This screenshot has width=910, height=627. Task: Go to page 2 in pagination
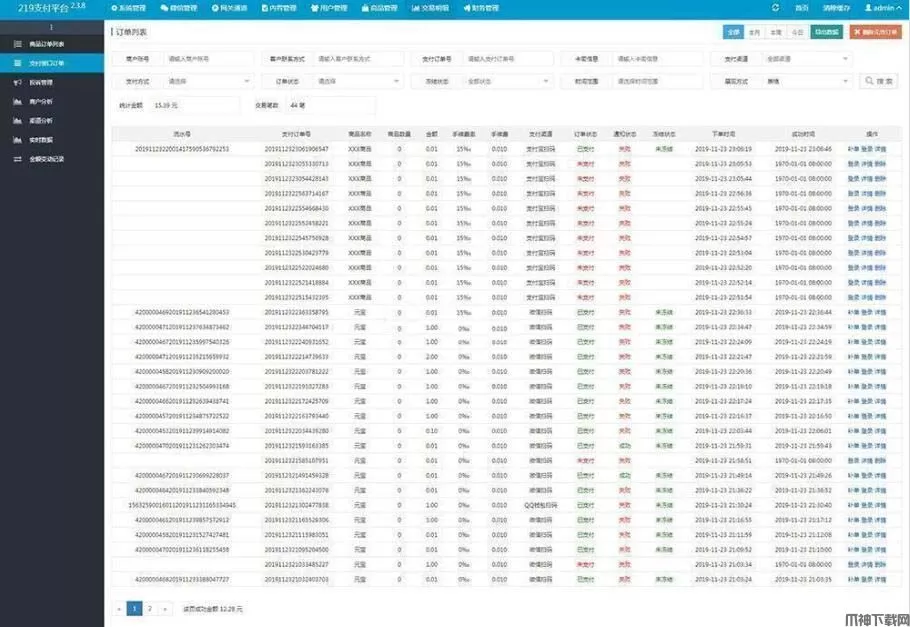tap(149, 608)
